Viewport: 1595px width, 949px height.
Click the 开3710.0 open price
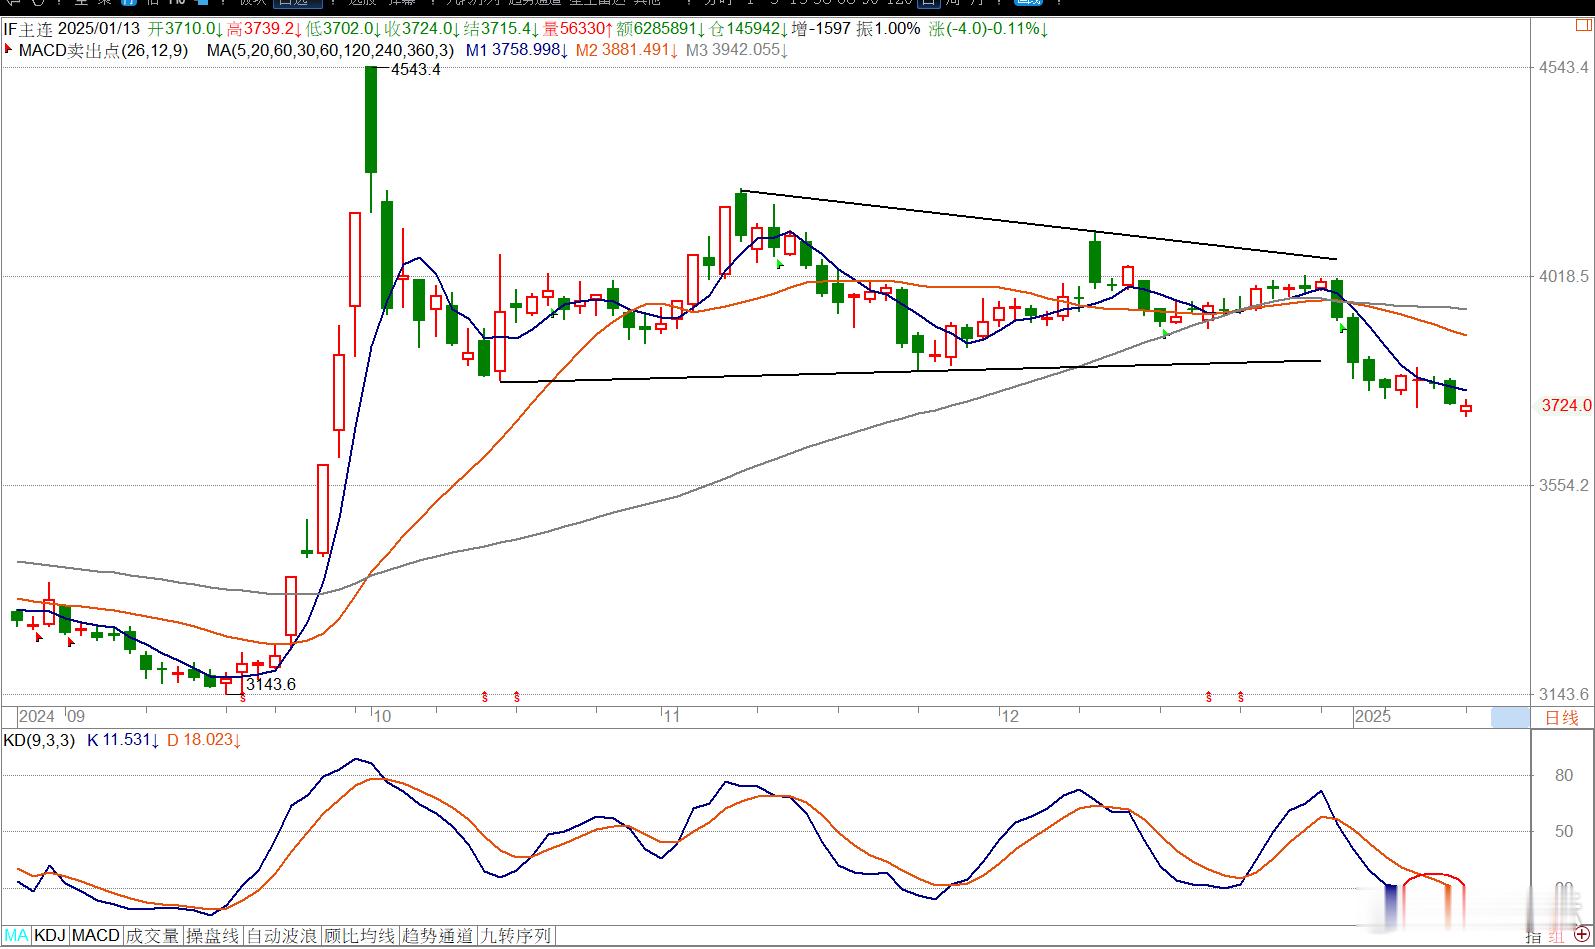tap(185, 29)
